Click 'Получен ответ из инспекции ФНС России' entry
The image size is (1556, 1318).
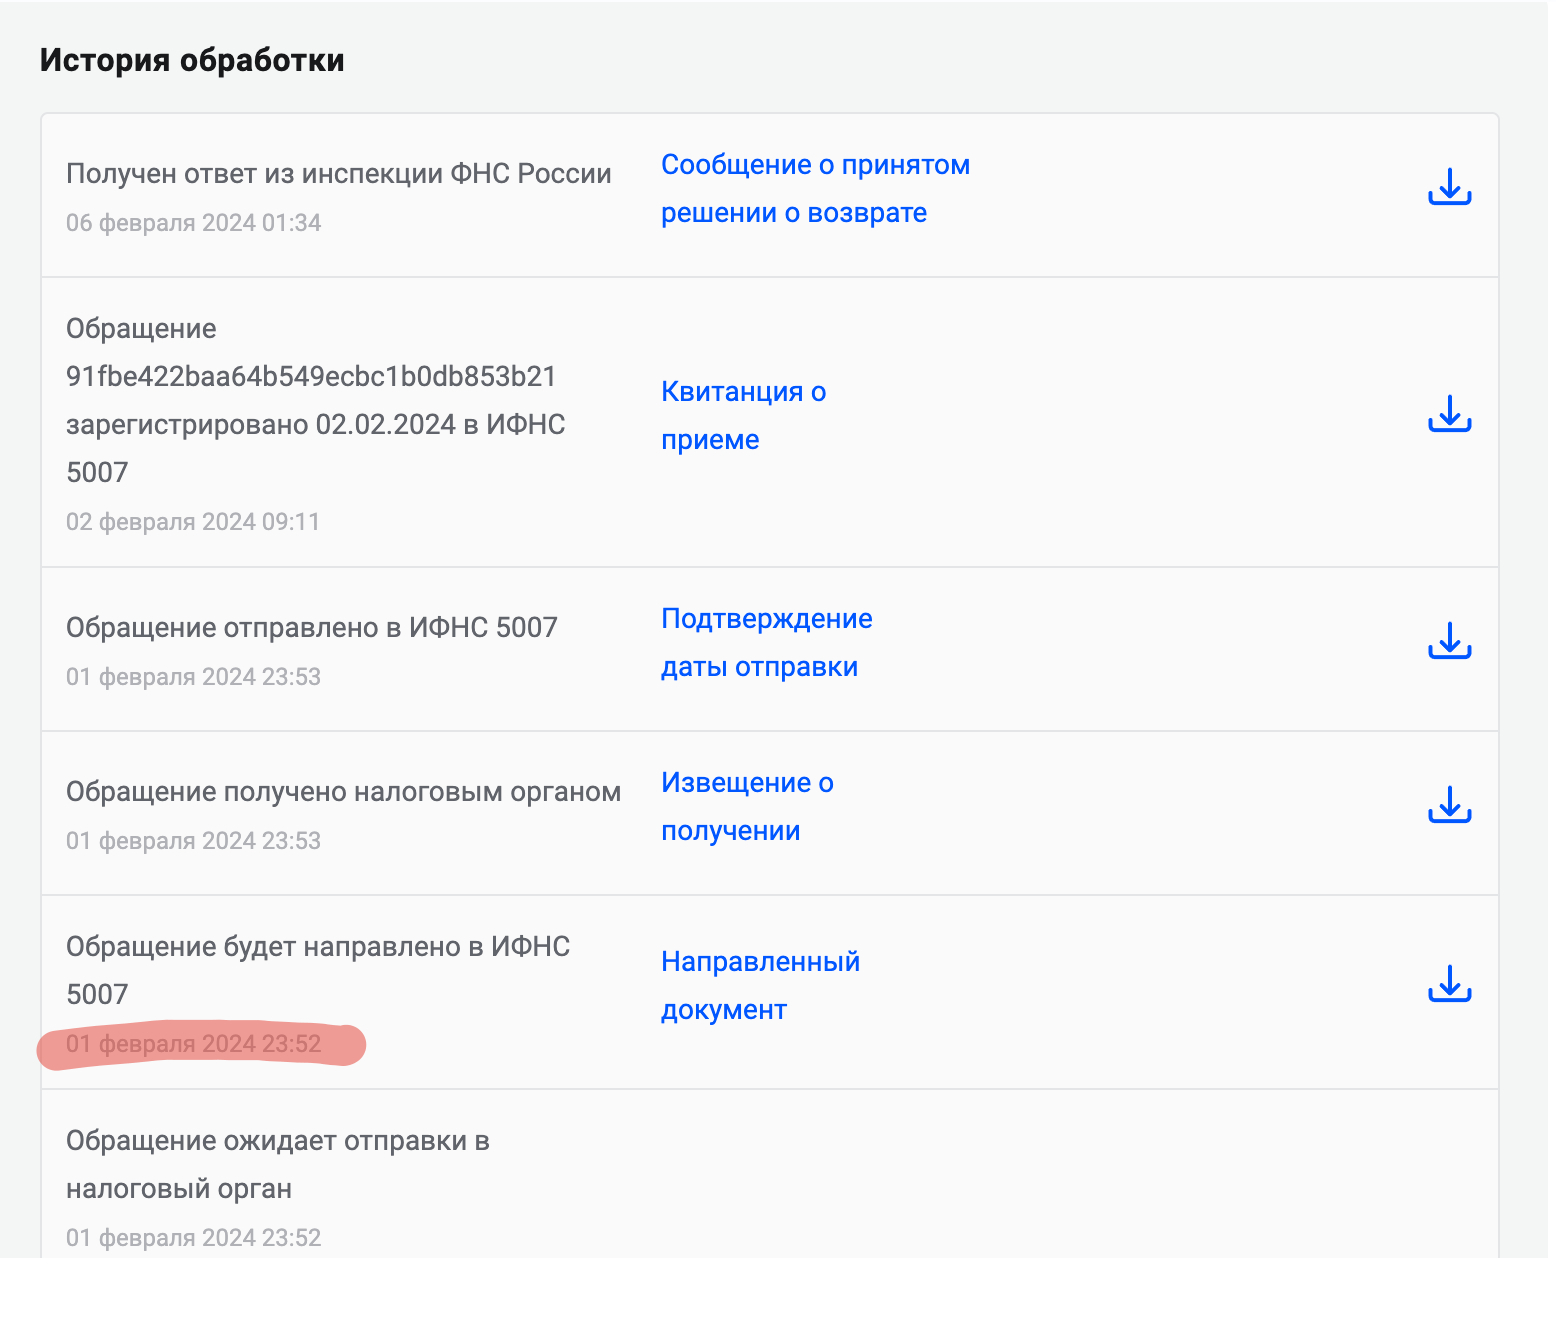tap(338, 174)
